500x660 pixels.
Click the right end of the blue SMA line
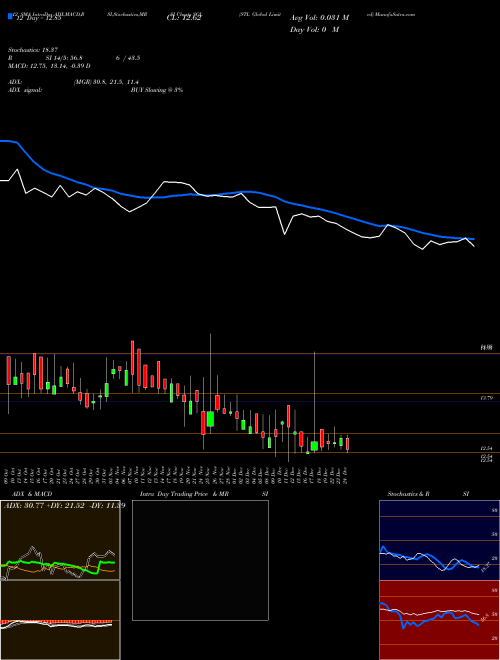(473, 239)
